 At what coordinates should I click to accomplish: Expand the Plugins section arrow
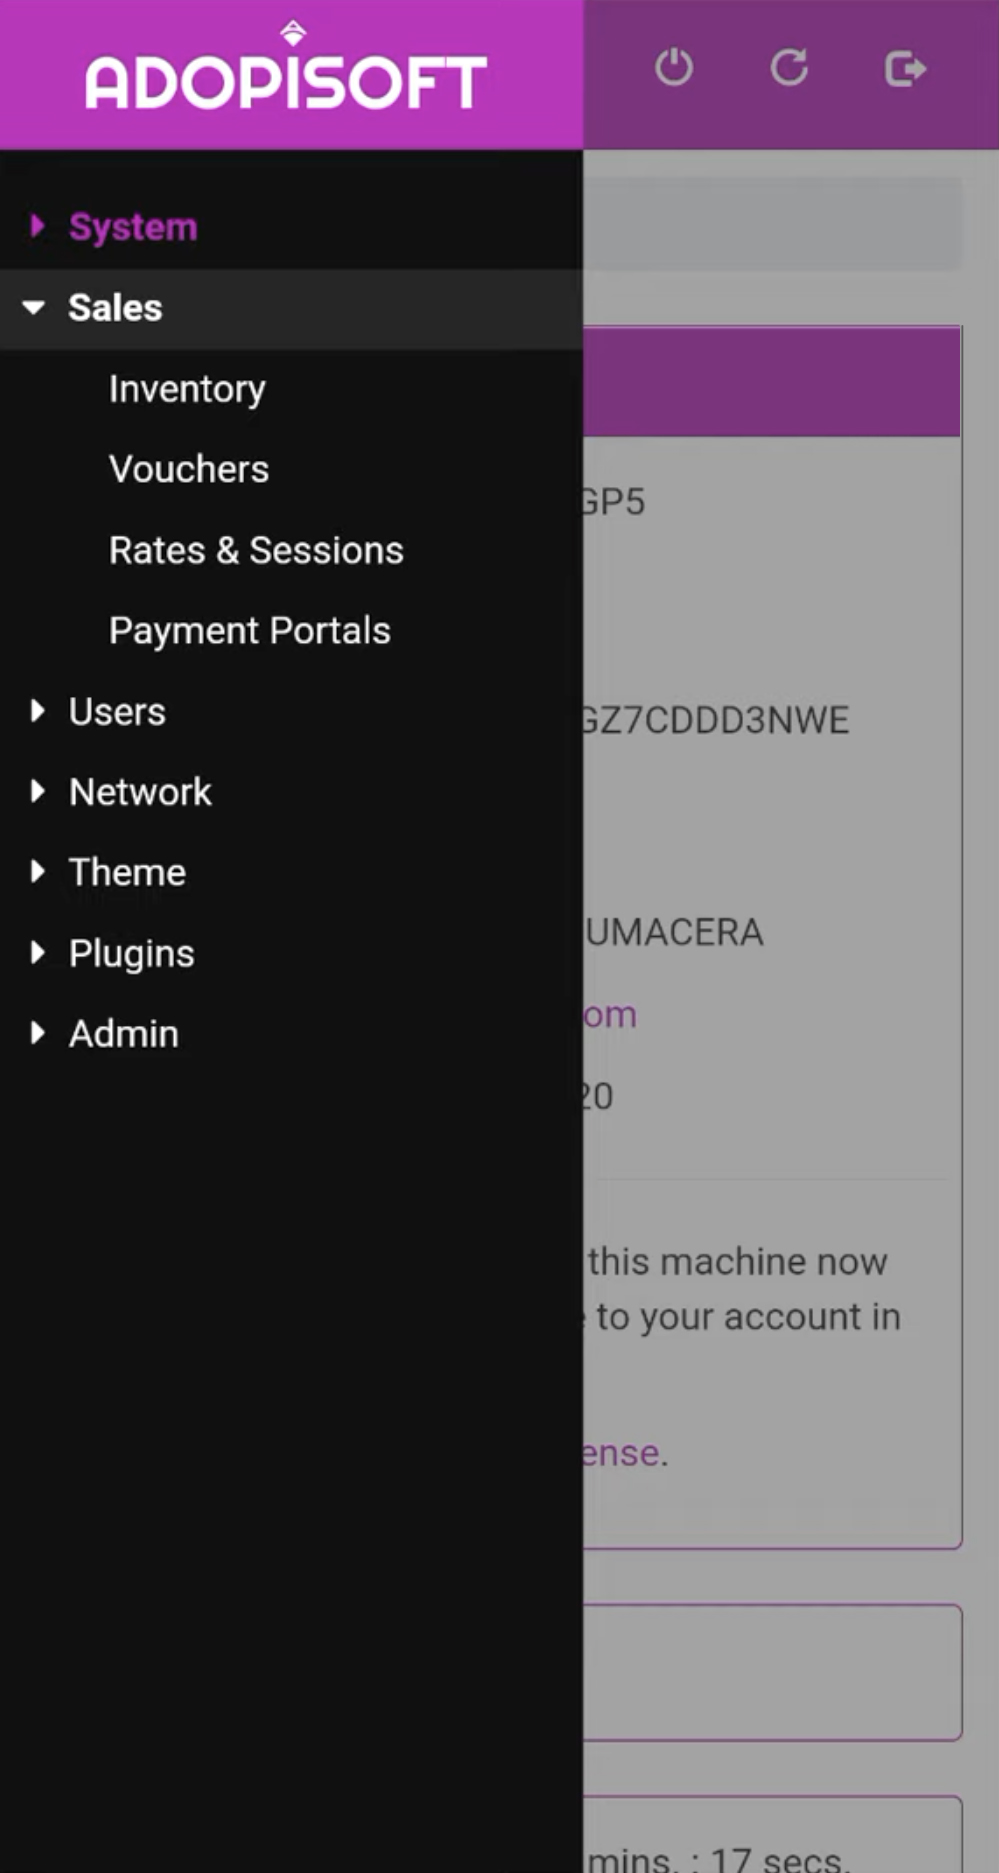tap(37, 952)
